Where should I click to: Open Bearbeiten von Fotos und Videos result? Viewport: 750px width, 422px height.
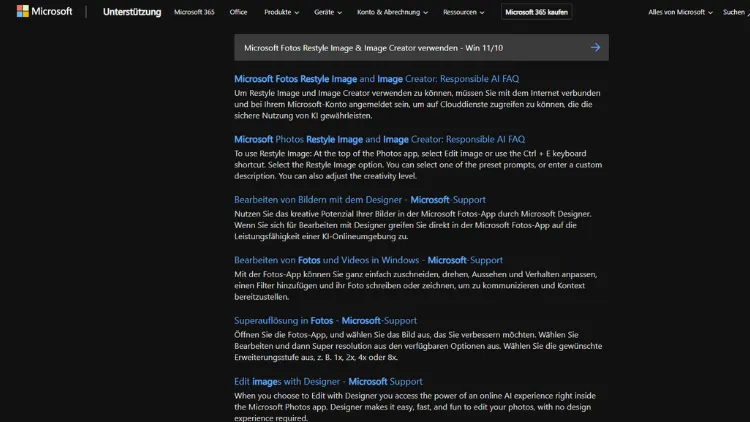point(368,260)
